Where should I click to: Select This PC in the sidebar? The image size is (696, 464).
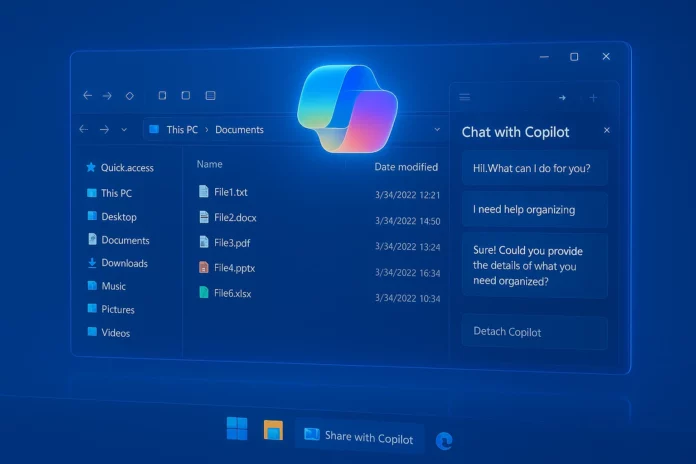click(110, 193)
